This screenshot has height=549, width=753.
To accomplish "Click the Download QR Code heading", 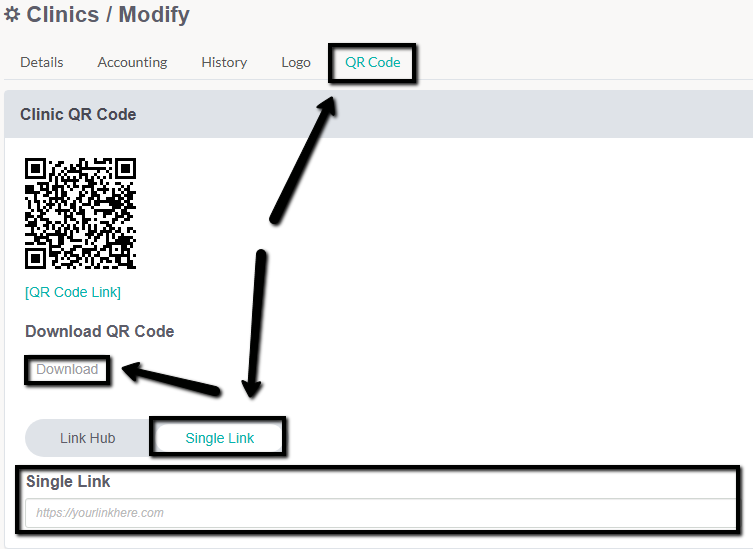I will pos(99,331).
